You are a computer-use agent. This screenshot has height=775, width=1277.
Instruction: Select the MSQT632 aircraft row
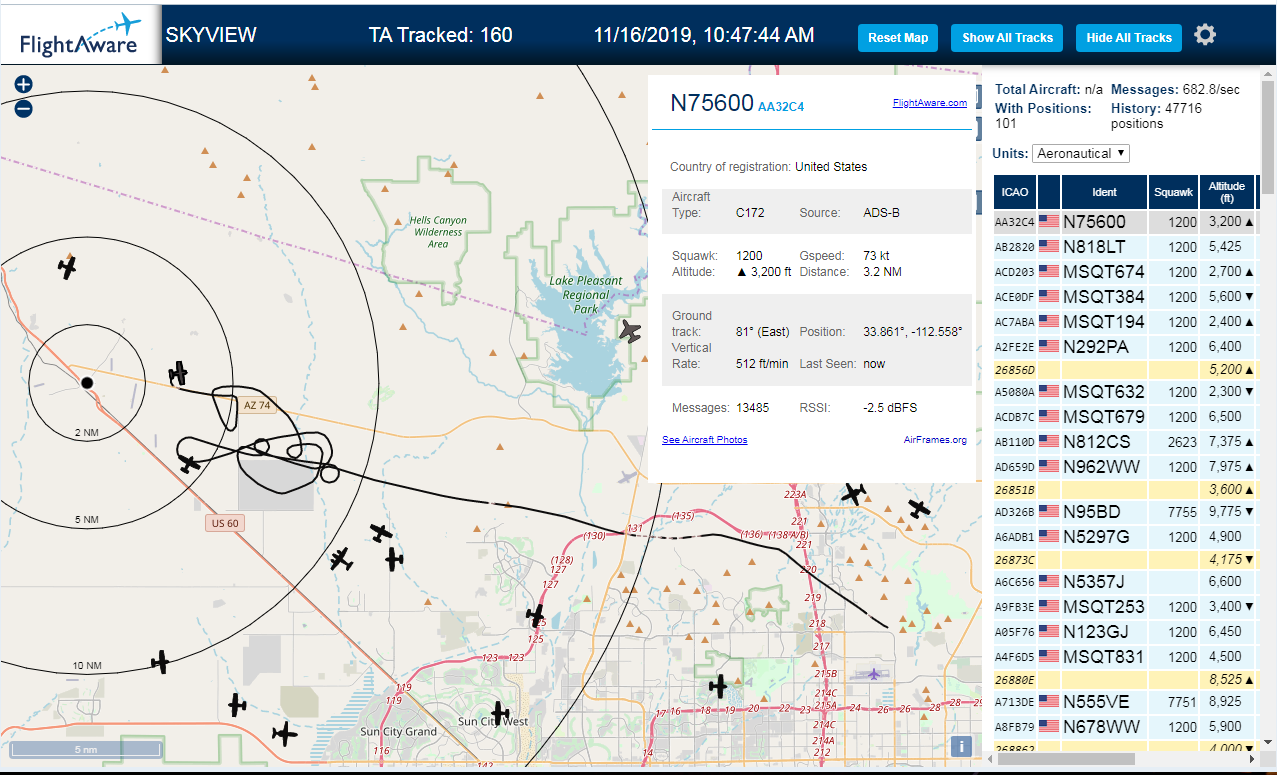click(1125, 392)
